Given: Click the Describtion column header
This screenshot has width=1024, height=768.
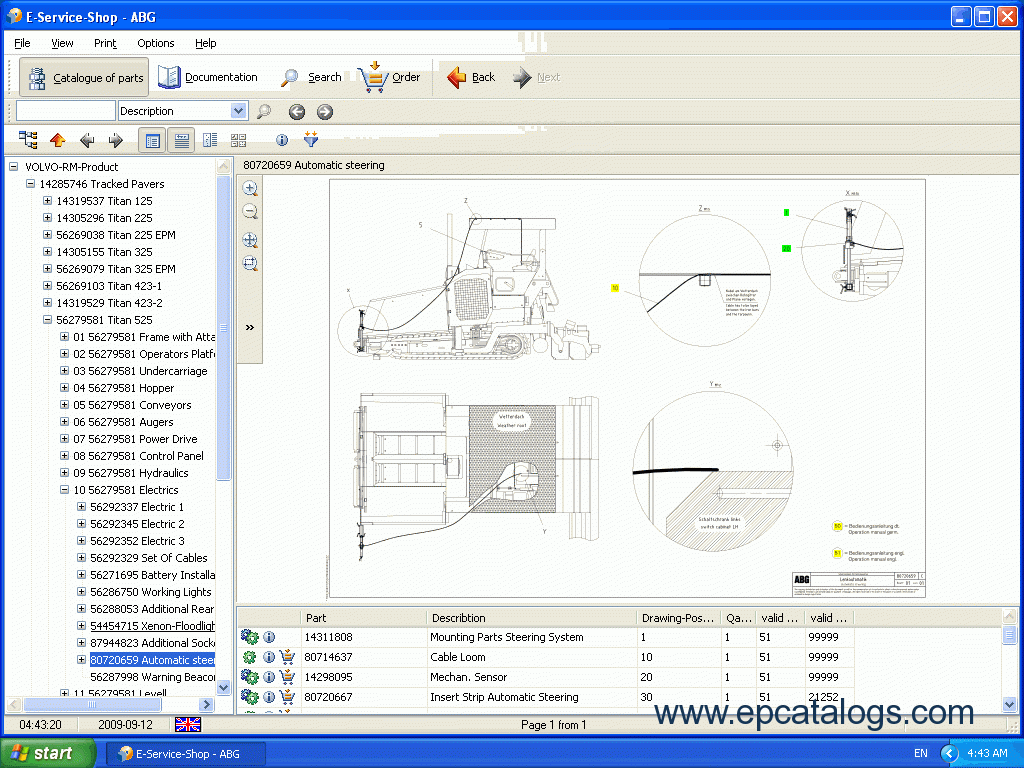Looking at the screenshot, I should (x=532, y=618).
